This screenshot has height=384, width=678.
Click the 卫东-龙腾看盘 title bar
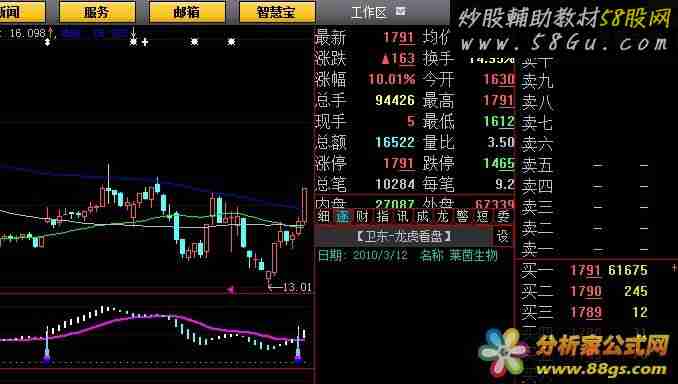coord(404,237)
